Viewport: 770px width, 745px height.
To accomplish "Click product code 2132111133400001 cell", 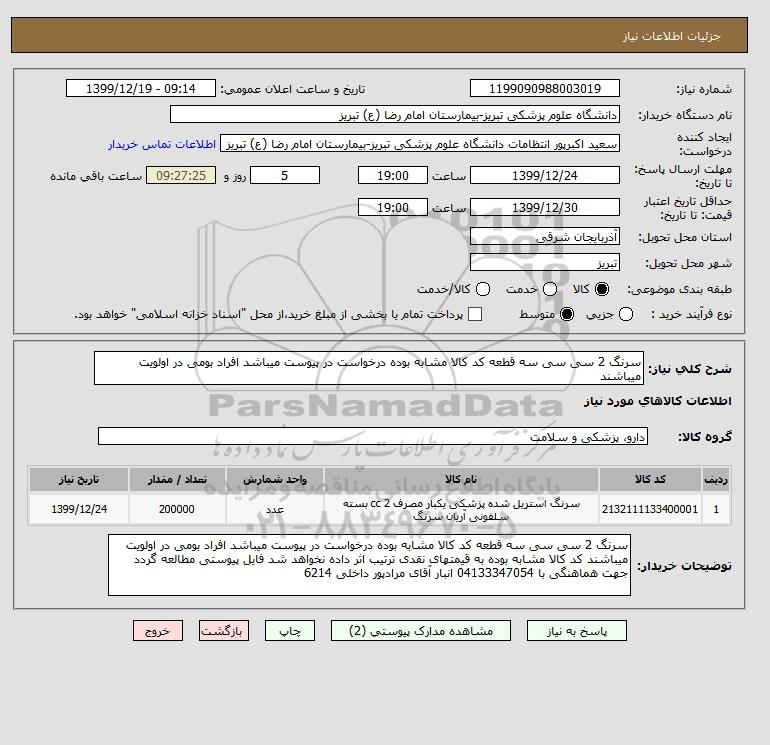I will point(650,509).
